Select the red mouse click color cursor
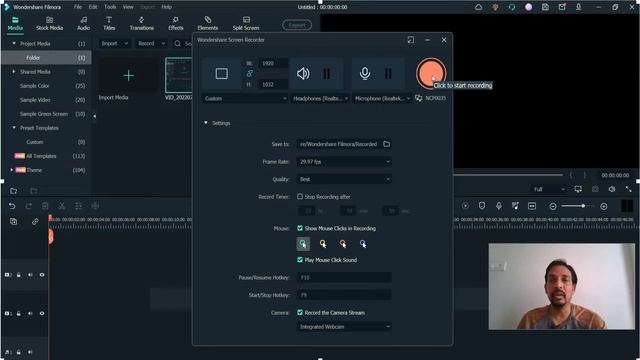640x360 pixels. pos(343,244)
